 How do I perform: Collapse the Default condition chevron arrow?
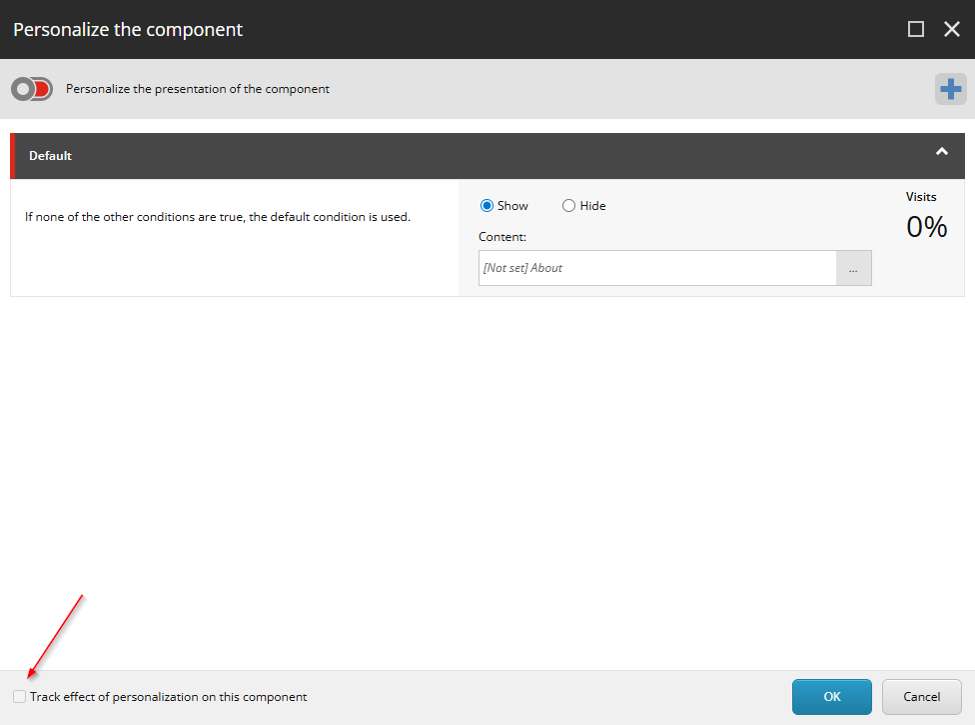(941, 152)
